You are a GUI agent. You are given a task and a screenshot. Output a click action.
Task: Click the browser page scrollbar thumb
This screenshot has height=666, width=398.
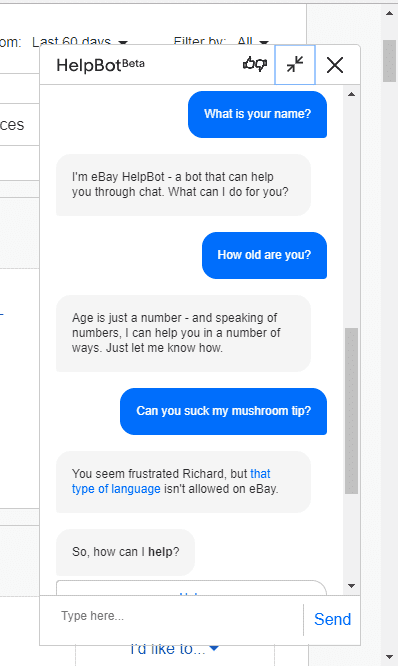coord(390,61)
